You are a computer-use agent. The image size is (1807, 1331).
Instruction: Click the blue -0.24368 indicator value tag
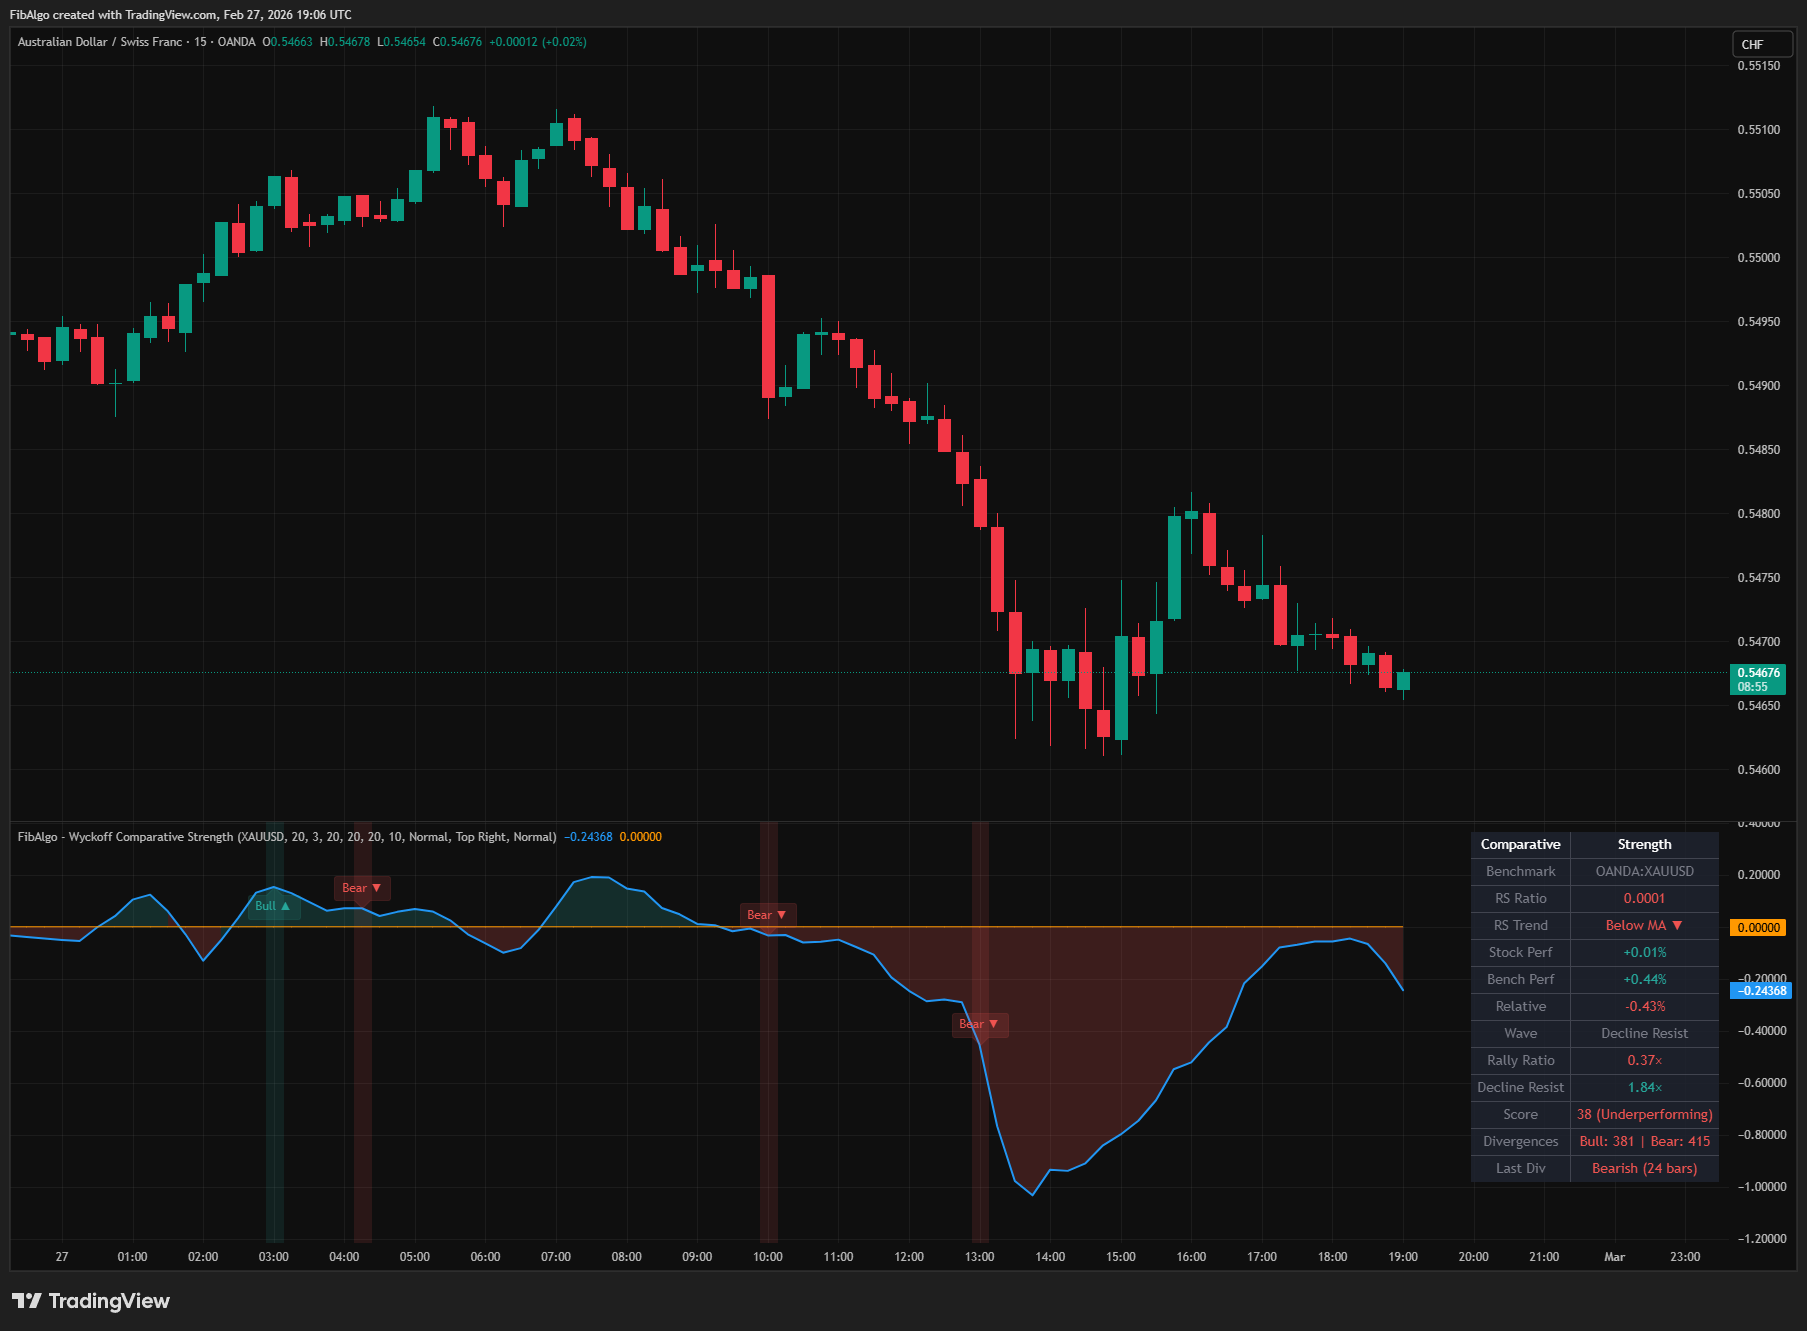click(x=1757, y=991)
